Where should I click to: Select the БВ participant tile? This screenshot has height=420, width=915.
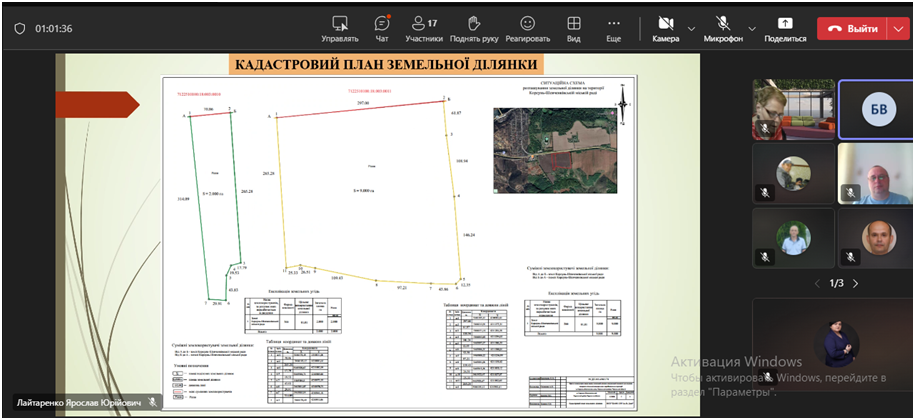pyautogui.click(x=875, y=109)
